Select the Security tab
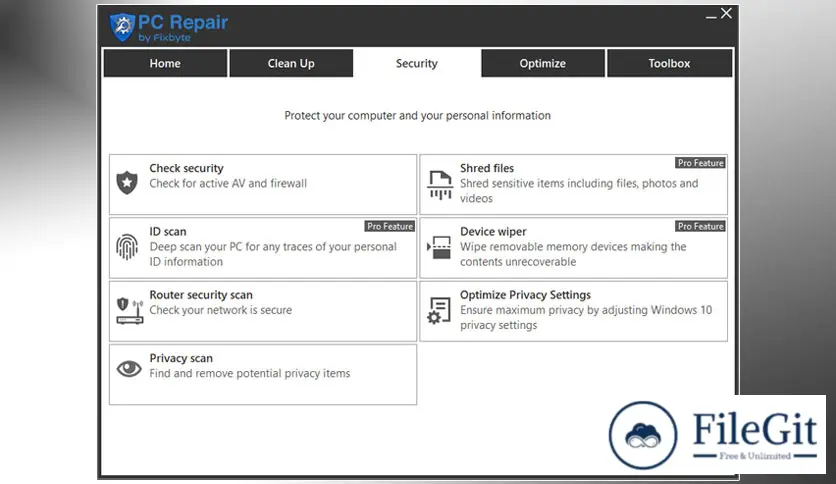 (x=417, y=63)
